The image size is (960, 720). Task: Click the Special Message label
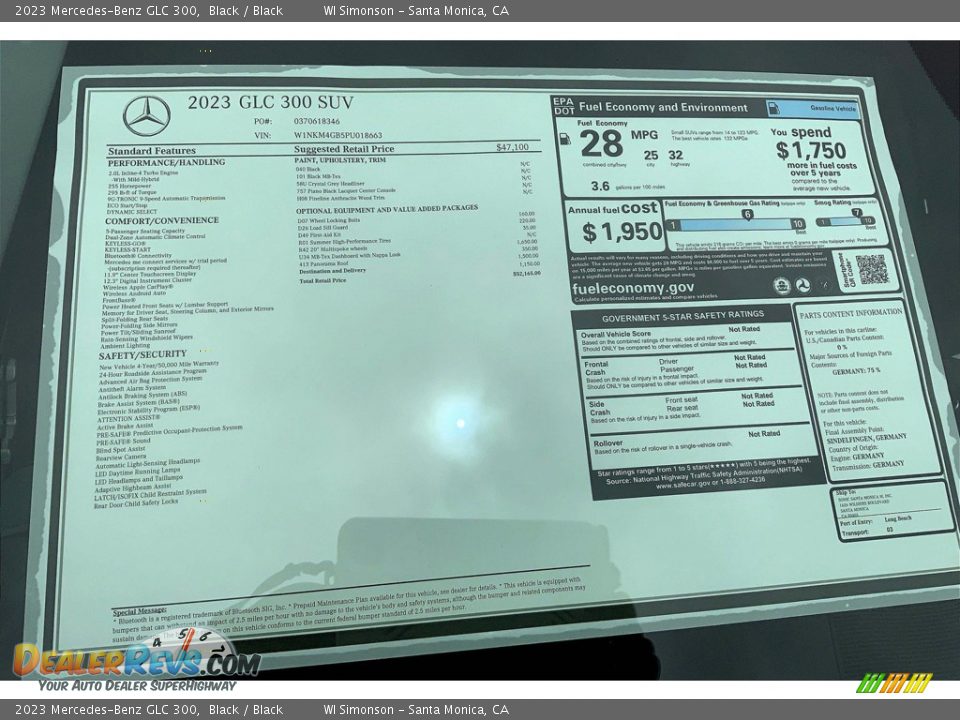pyautogui.click(x=139, y=611)
